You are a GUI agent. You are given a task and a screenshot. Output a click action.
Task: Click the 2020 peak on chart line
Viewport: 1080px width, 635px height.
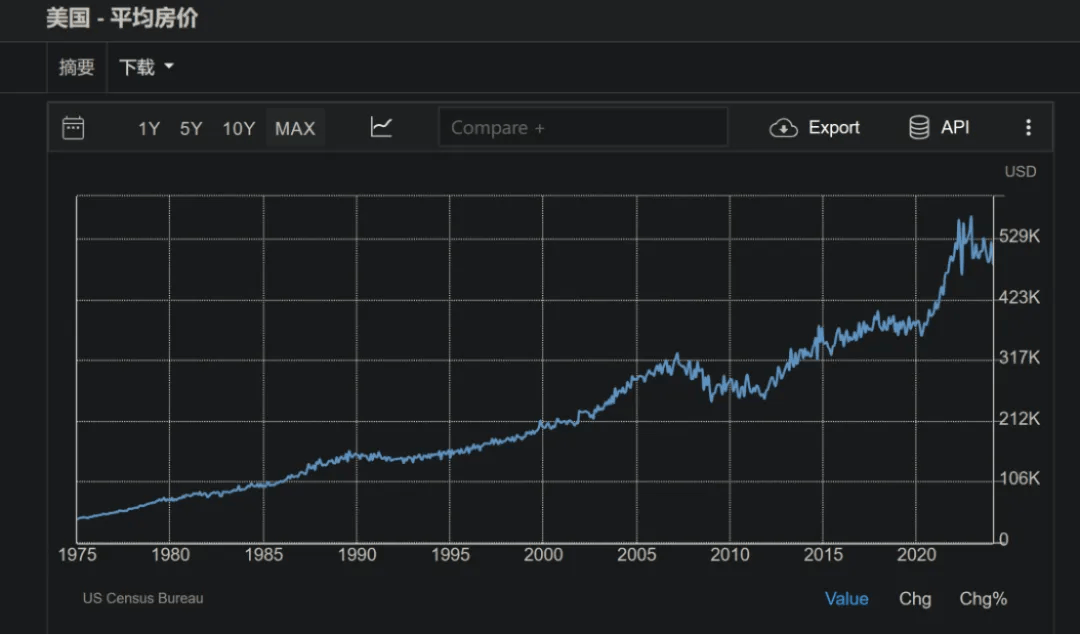pos(970,218)
